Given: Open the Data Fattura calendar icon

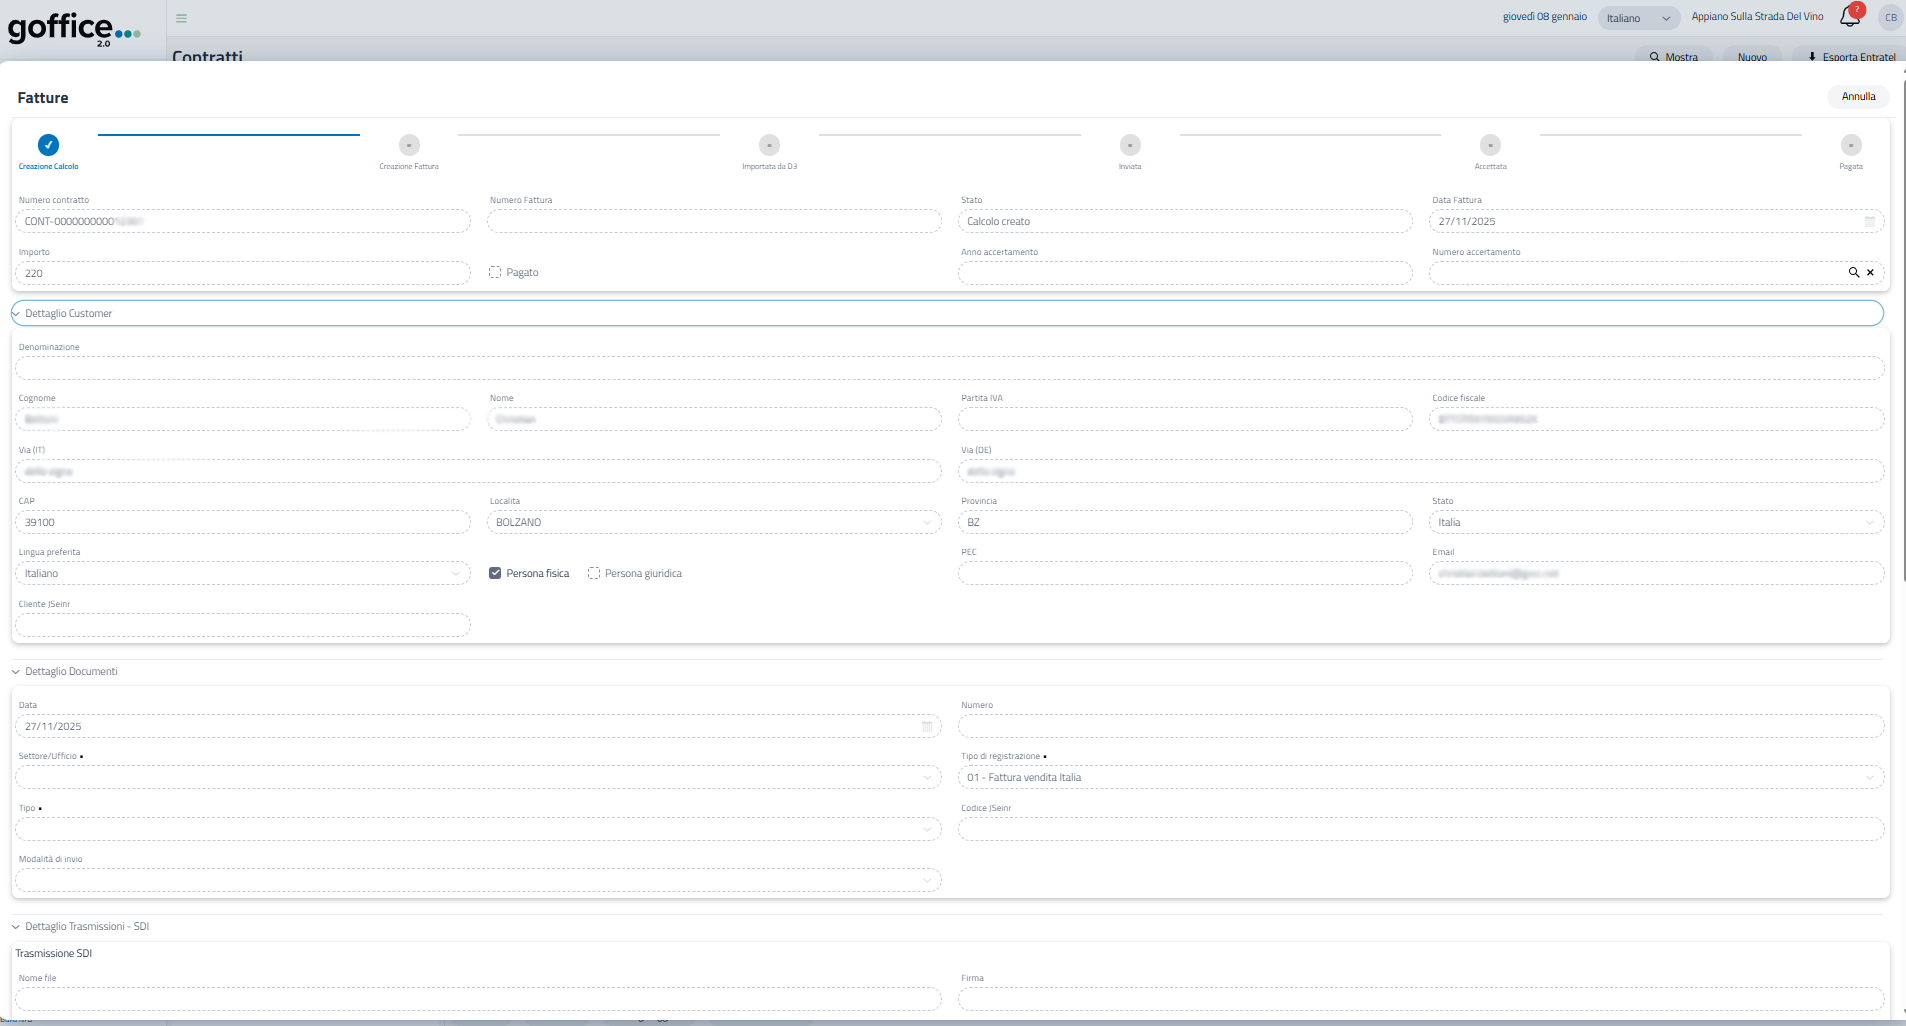Looking at the screenshot, I should click(x=1870, y=222).
